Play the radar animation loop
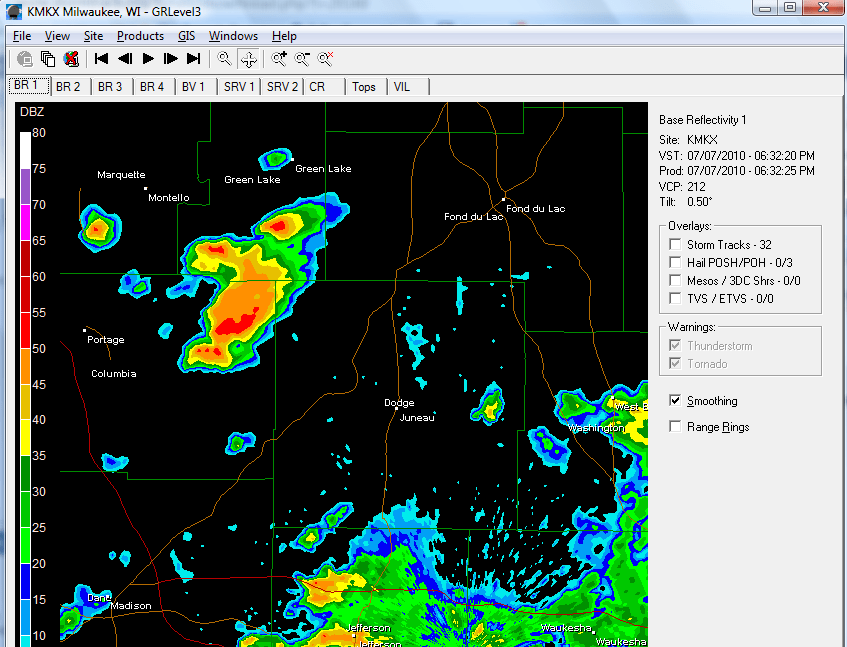This screenshot has width=847, height=647. [x=148, y=58]
